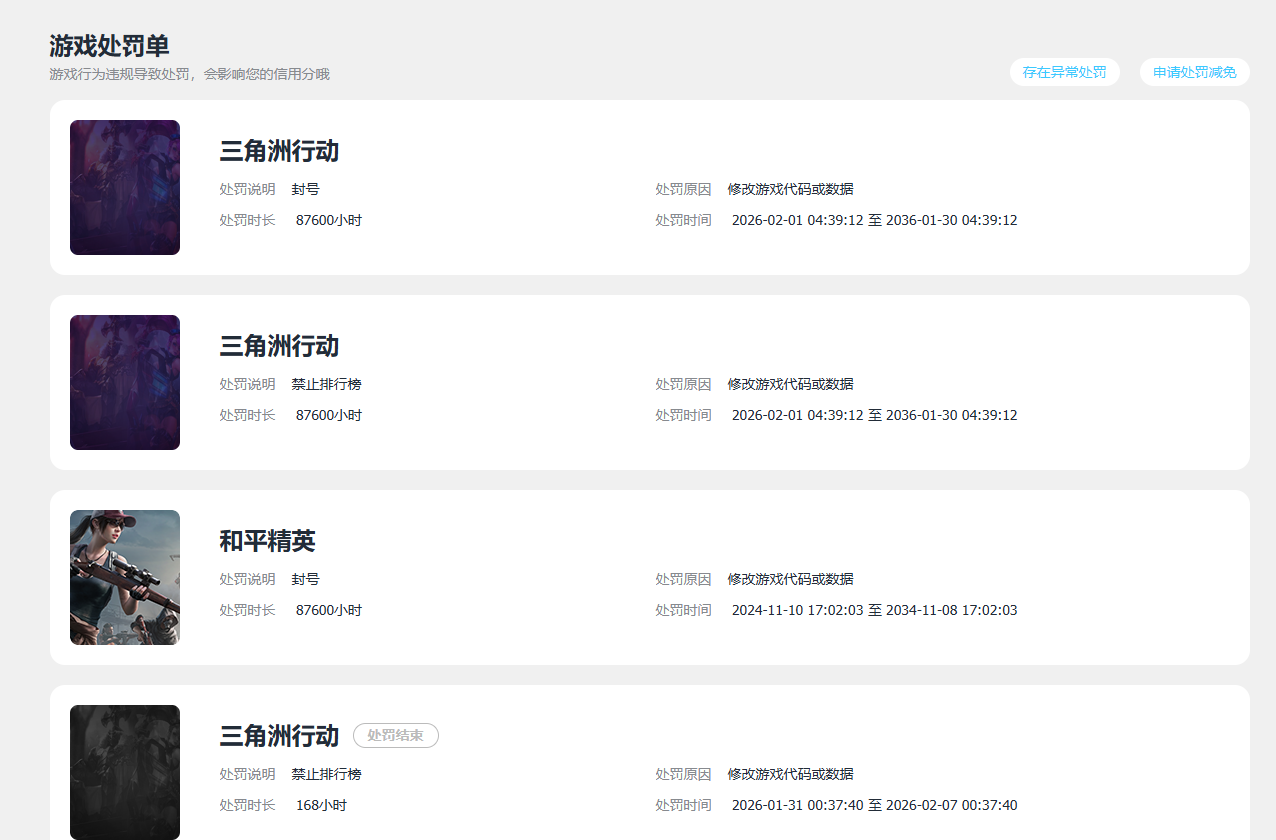This screenshot has height=840, width=1276.
Task: Open the 申请处罚减免 request button
Action: coord(1194,72)
